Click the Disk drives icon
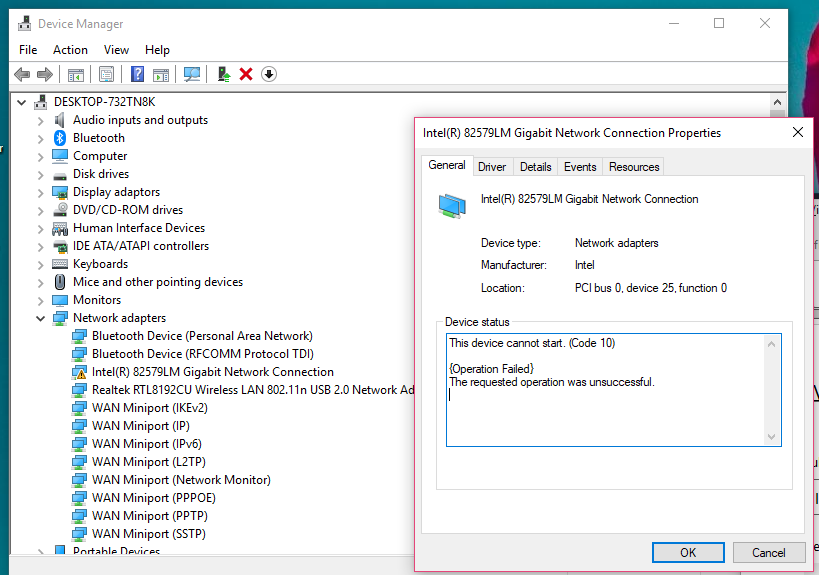The image size is (819, 575). point(60,175)
